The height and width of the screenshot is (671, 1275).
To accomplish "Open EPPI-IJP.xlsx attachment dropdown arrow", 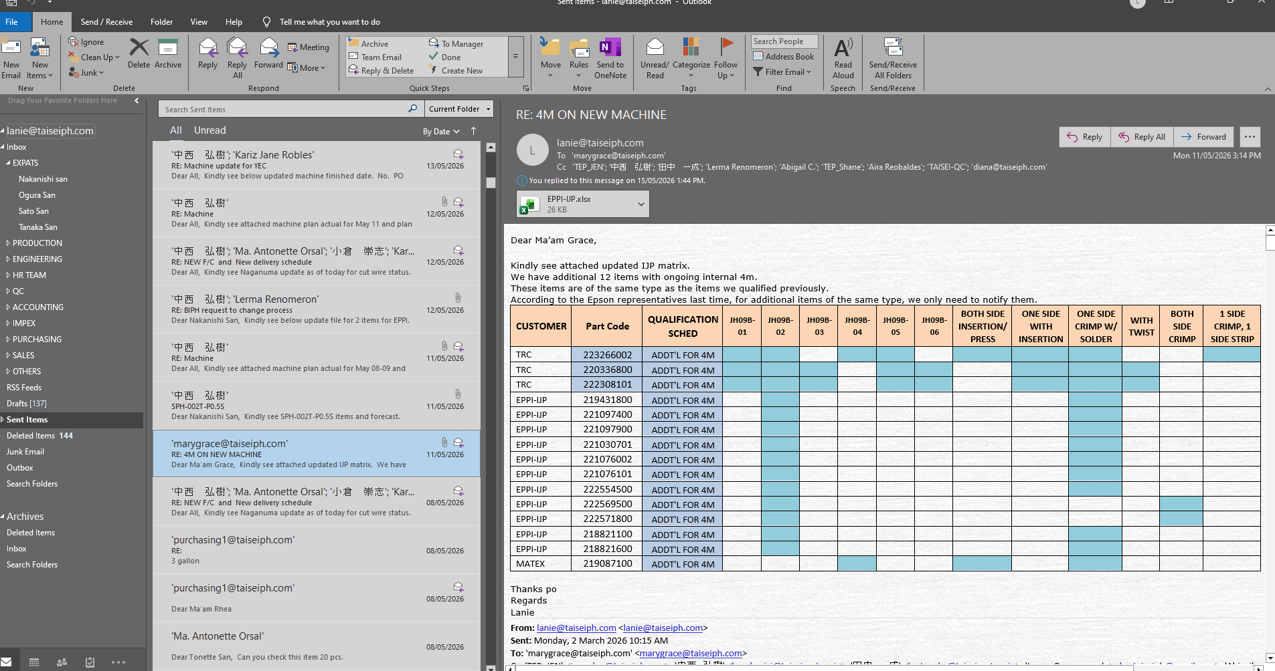I will pyautogui.click(x=641, y=204).
